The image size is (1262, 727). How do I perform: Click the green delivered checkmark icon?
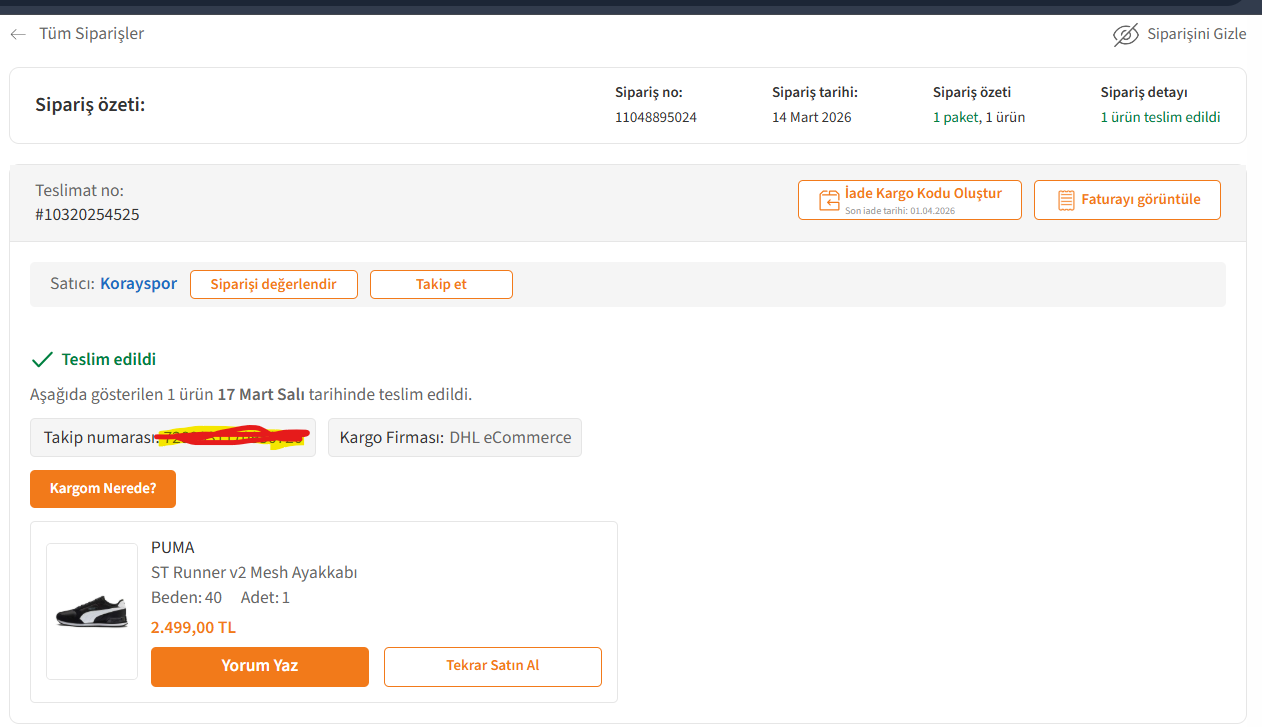(x=42, y=359)
